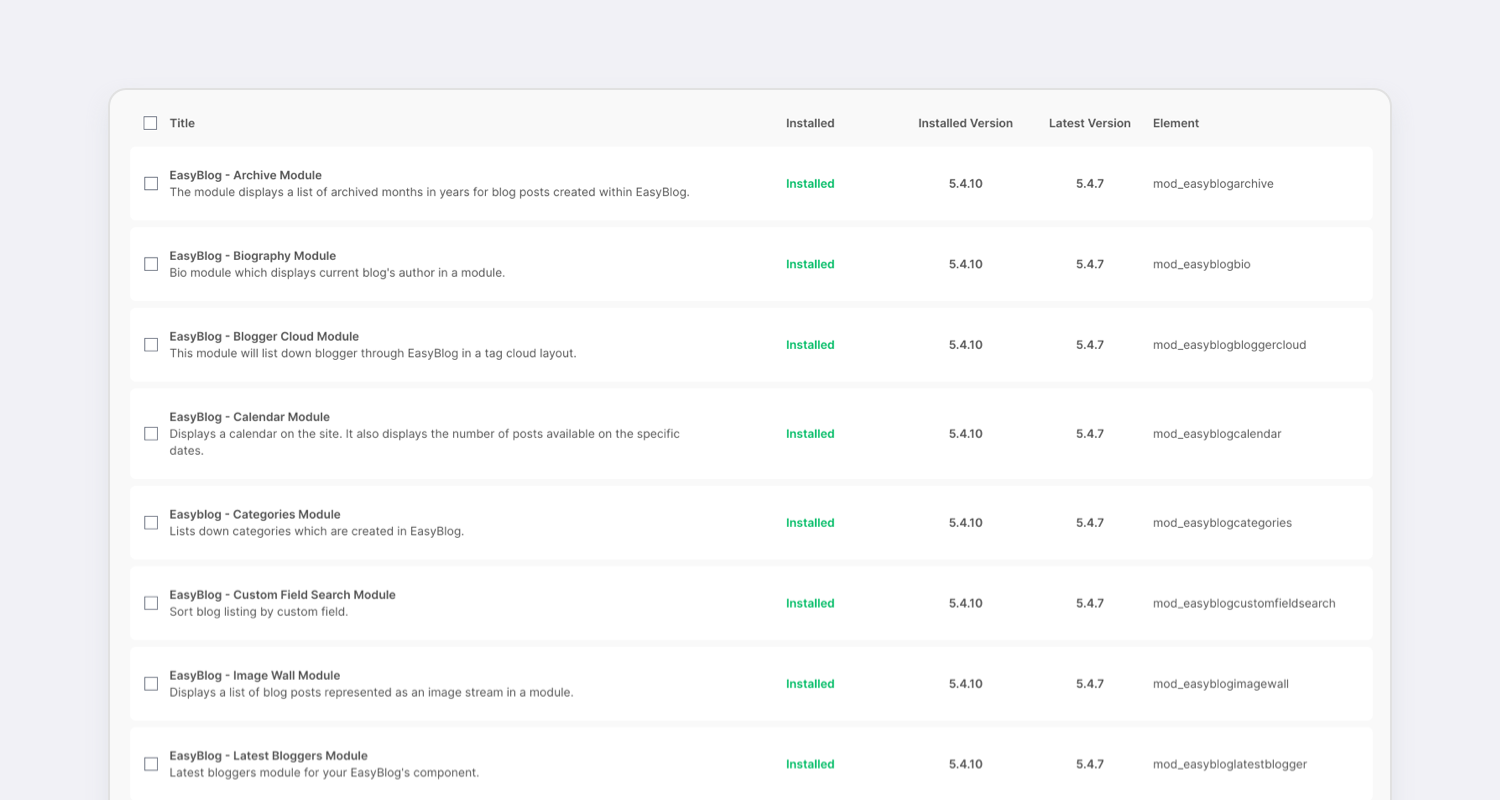The image size is (1500, 800).
Task: Tick the Calendar Module checkbox
Action: pos(151,434)
